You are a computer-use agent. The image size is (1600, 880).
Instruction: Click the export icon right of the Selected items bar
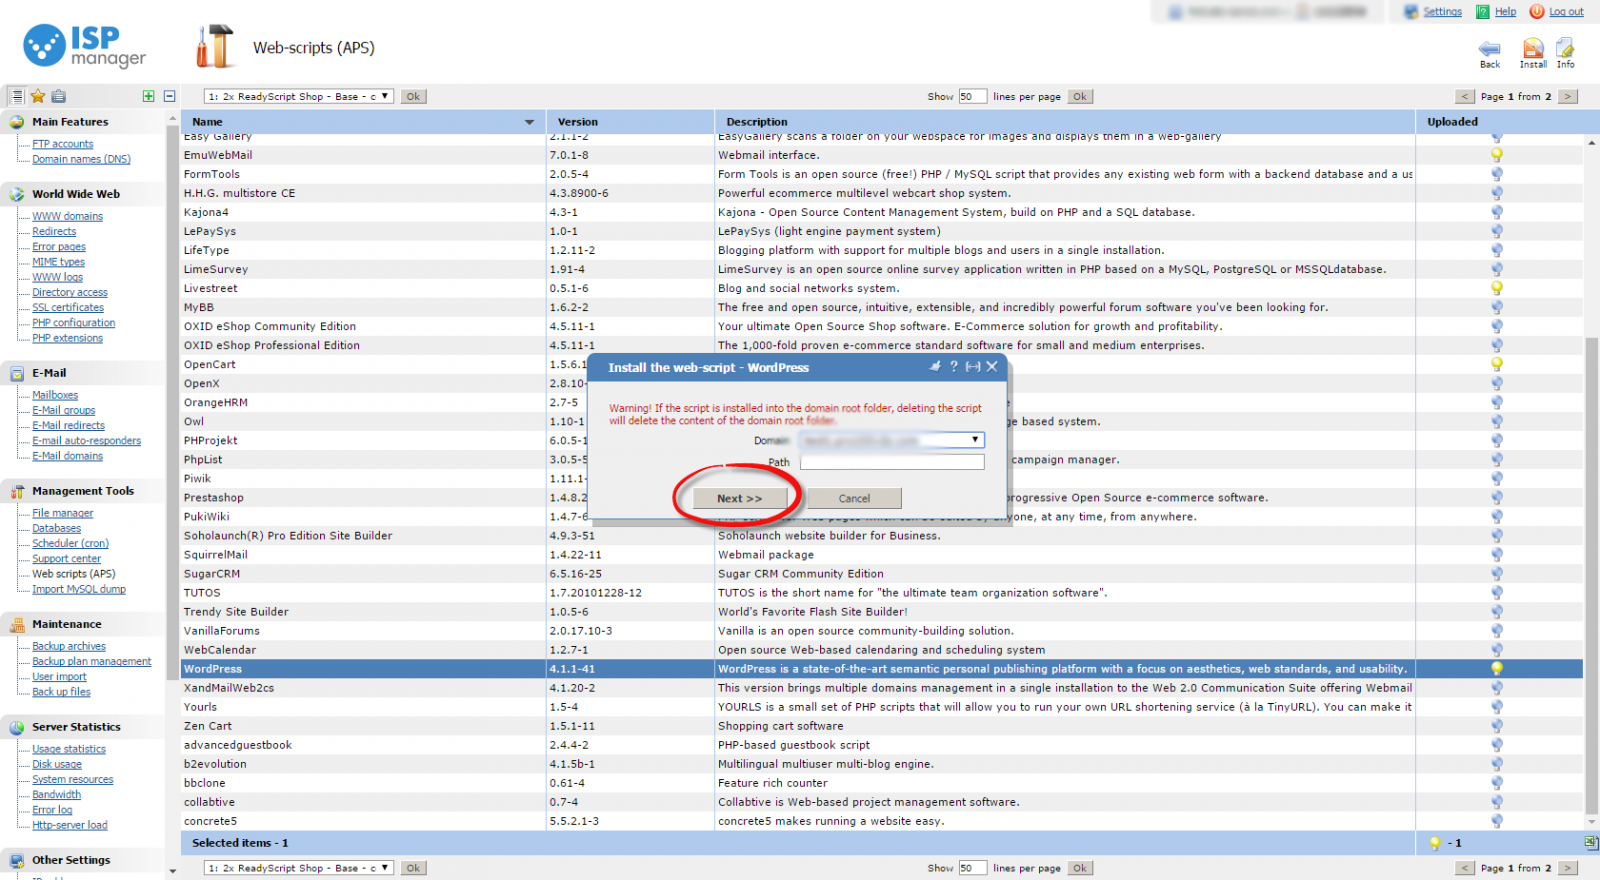coord(1591,843)
